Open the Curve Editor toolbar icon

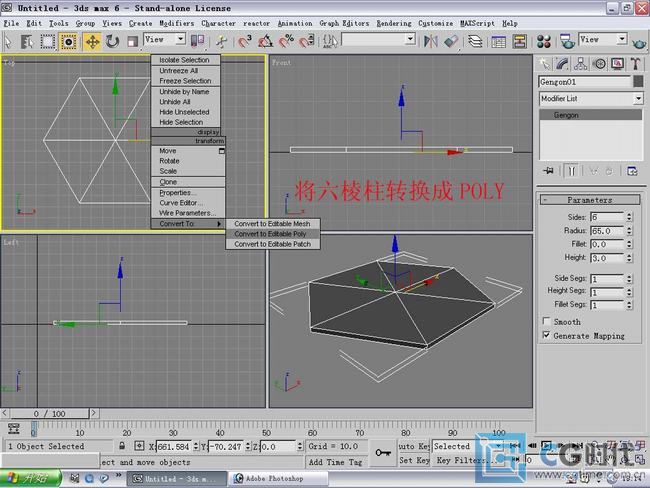click(498, 41)
